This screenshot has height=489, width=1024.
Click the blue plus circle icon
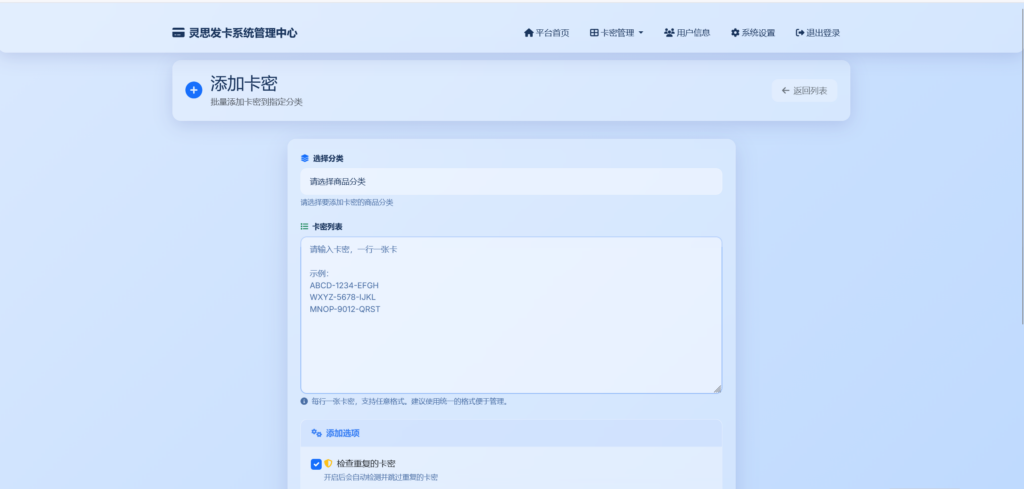coord(194,90)
